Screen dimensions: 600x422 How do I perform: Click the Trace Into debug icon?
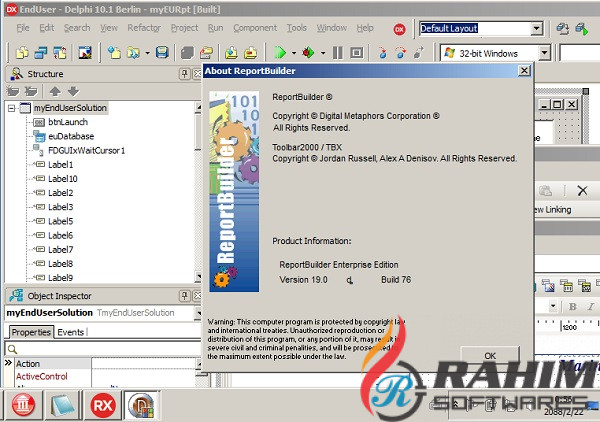382,52
